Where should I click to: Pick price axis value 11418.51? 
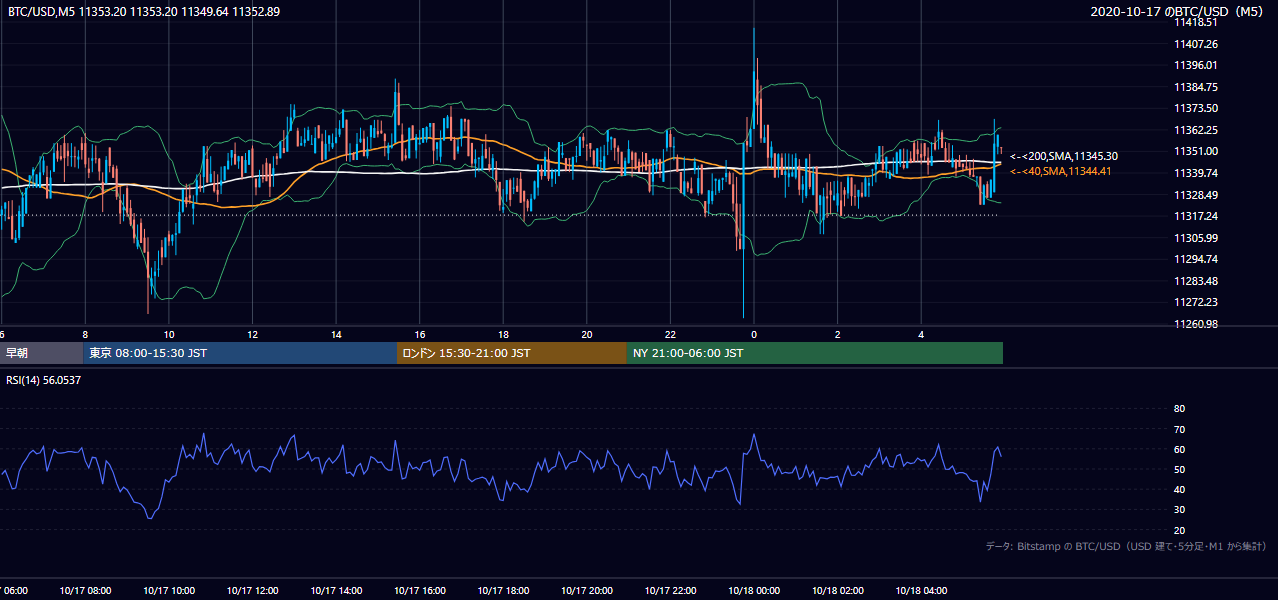pos(1197,22)
